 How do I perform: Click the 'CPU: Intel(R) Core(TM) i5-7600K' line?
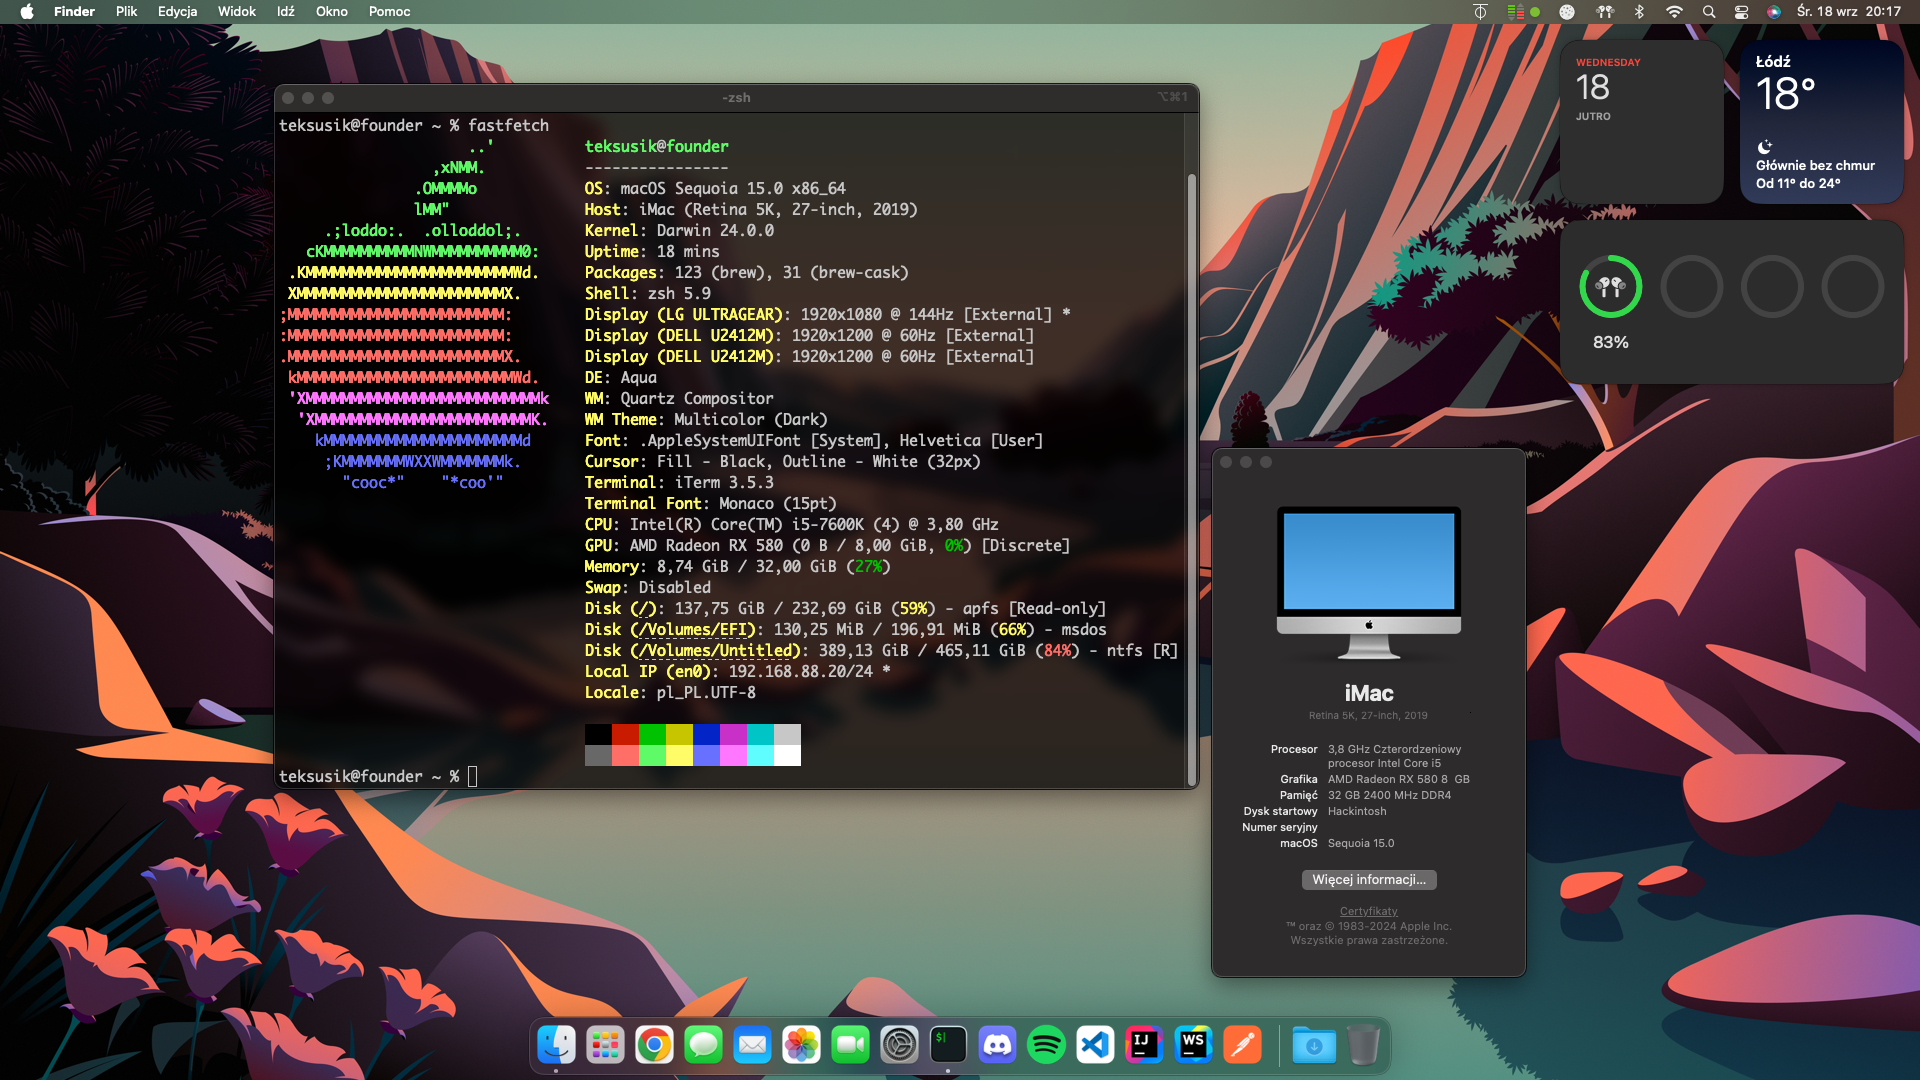point(792,524)
